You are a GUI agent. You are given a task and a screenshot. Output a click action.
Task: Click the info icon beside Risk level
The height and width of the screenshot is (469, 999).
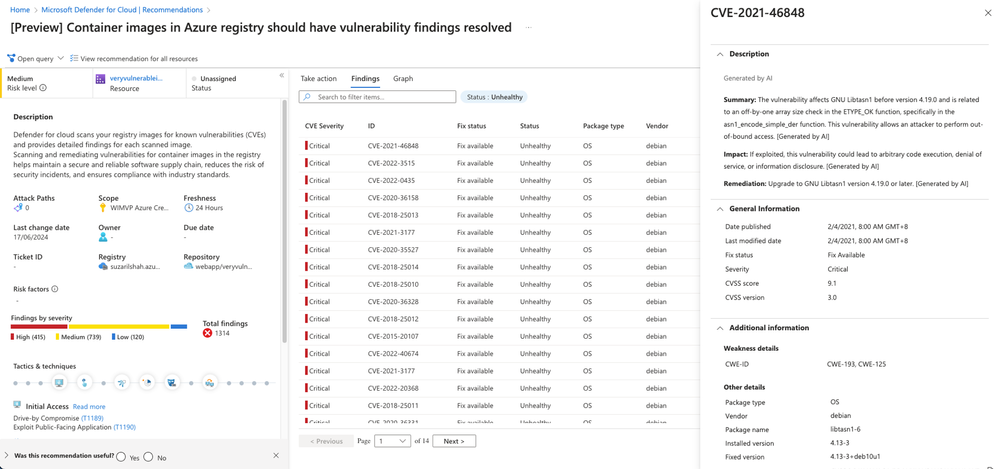click(43, 89)
